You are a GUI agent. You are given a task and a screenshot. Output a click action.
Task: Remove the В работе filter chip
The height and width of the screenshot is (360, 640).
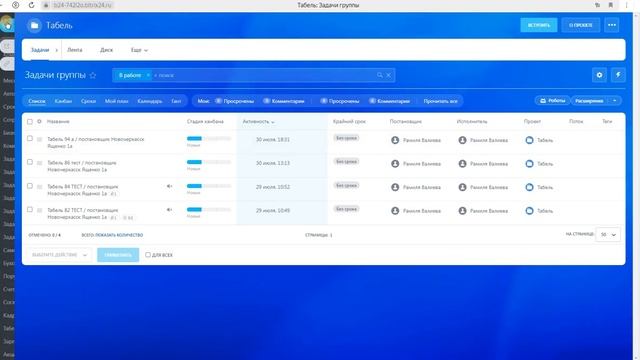point(148,75)
